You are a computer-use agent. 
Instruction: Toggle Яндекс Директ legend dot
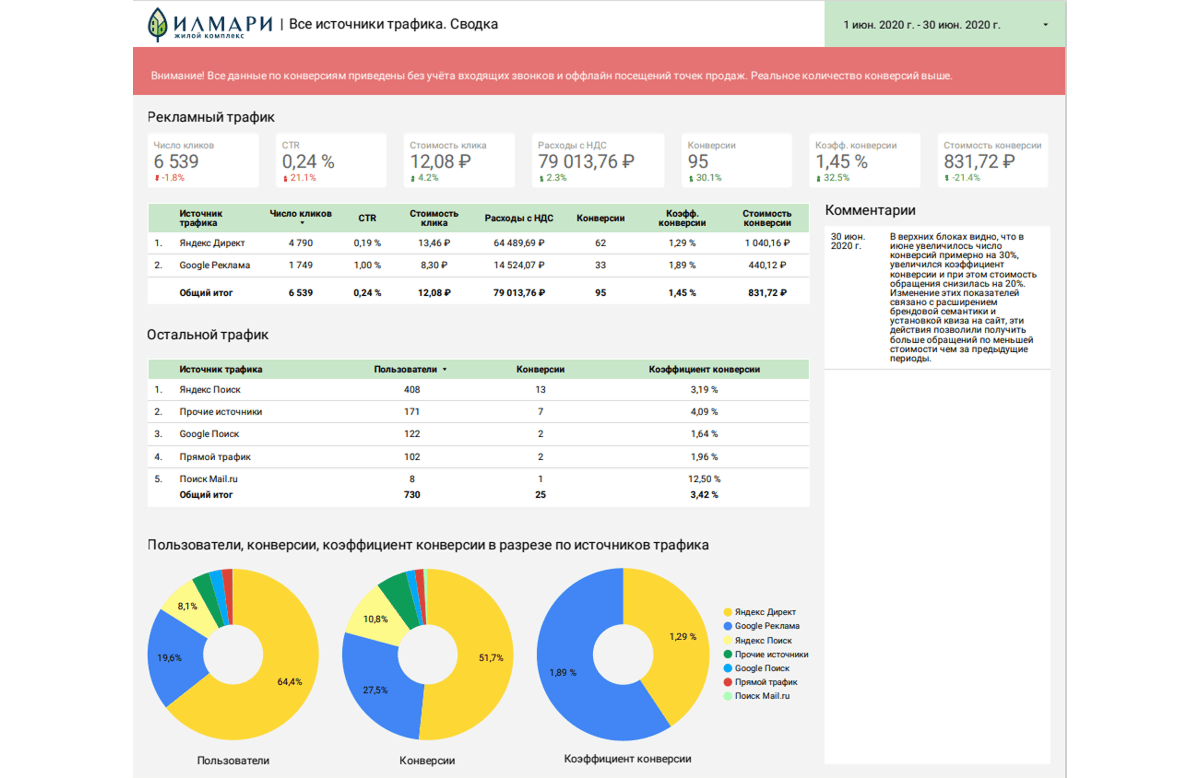click(727, 612)
